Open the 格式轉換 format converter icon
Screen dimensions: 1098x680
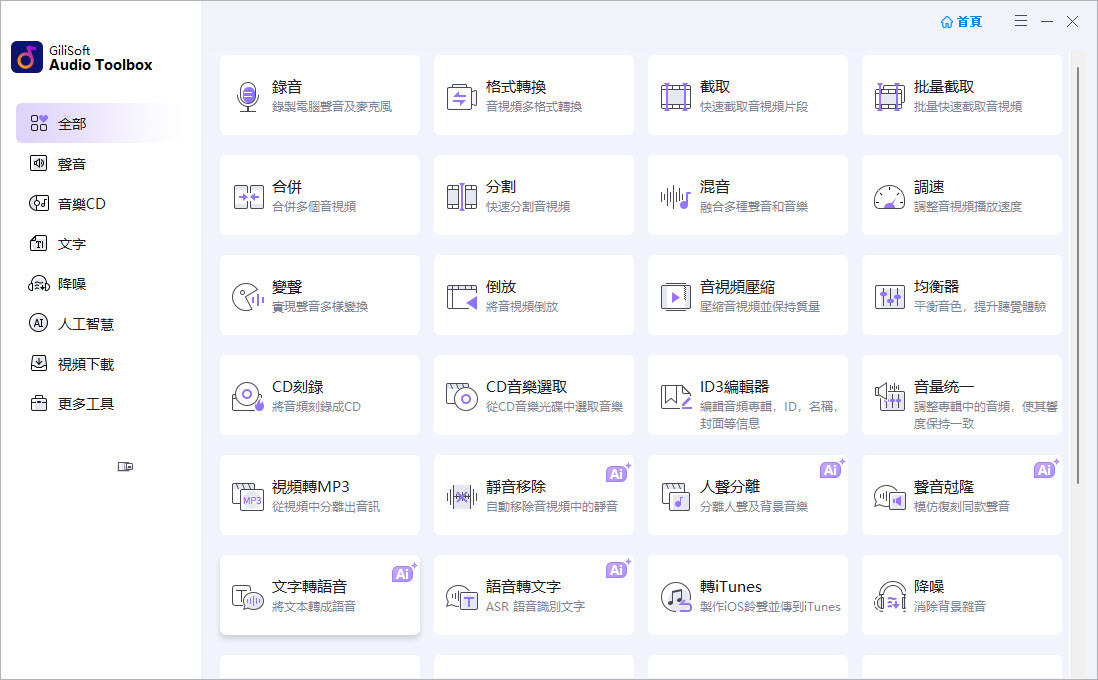[461, 96]
